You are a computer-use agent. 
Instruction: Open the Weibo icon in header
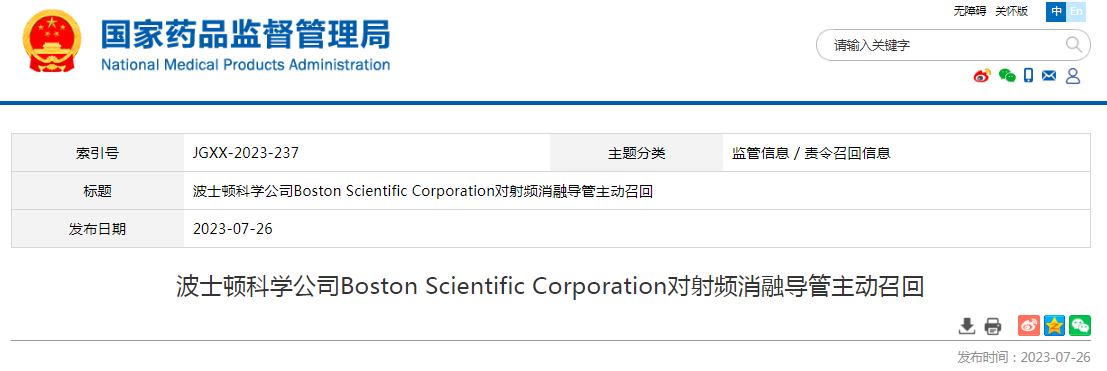click(x=982, y=76)
